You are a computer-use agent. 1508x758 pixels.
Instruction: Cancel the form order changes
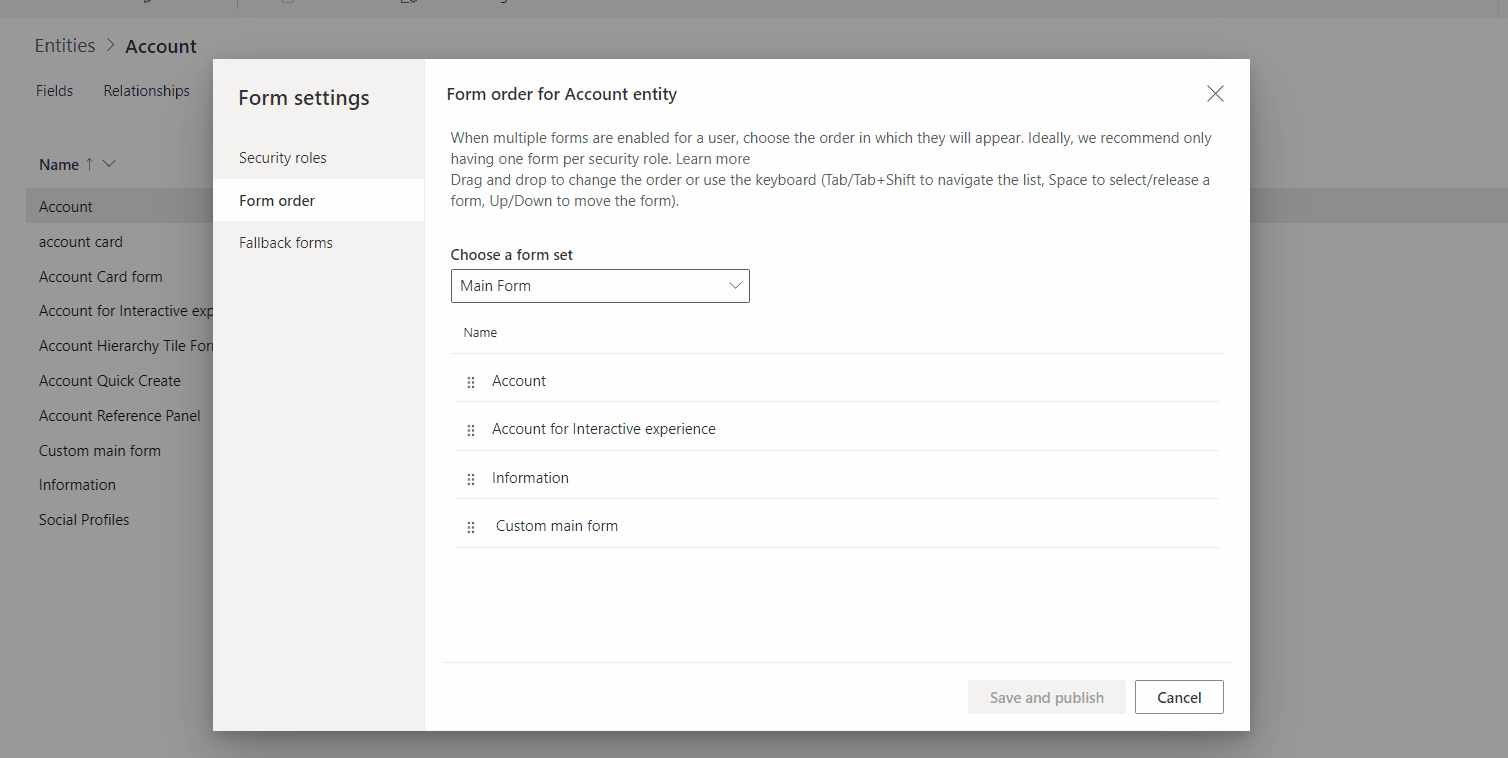pos(1179,697)
